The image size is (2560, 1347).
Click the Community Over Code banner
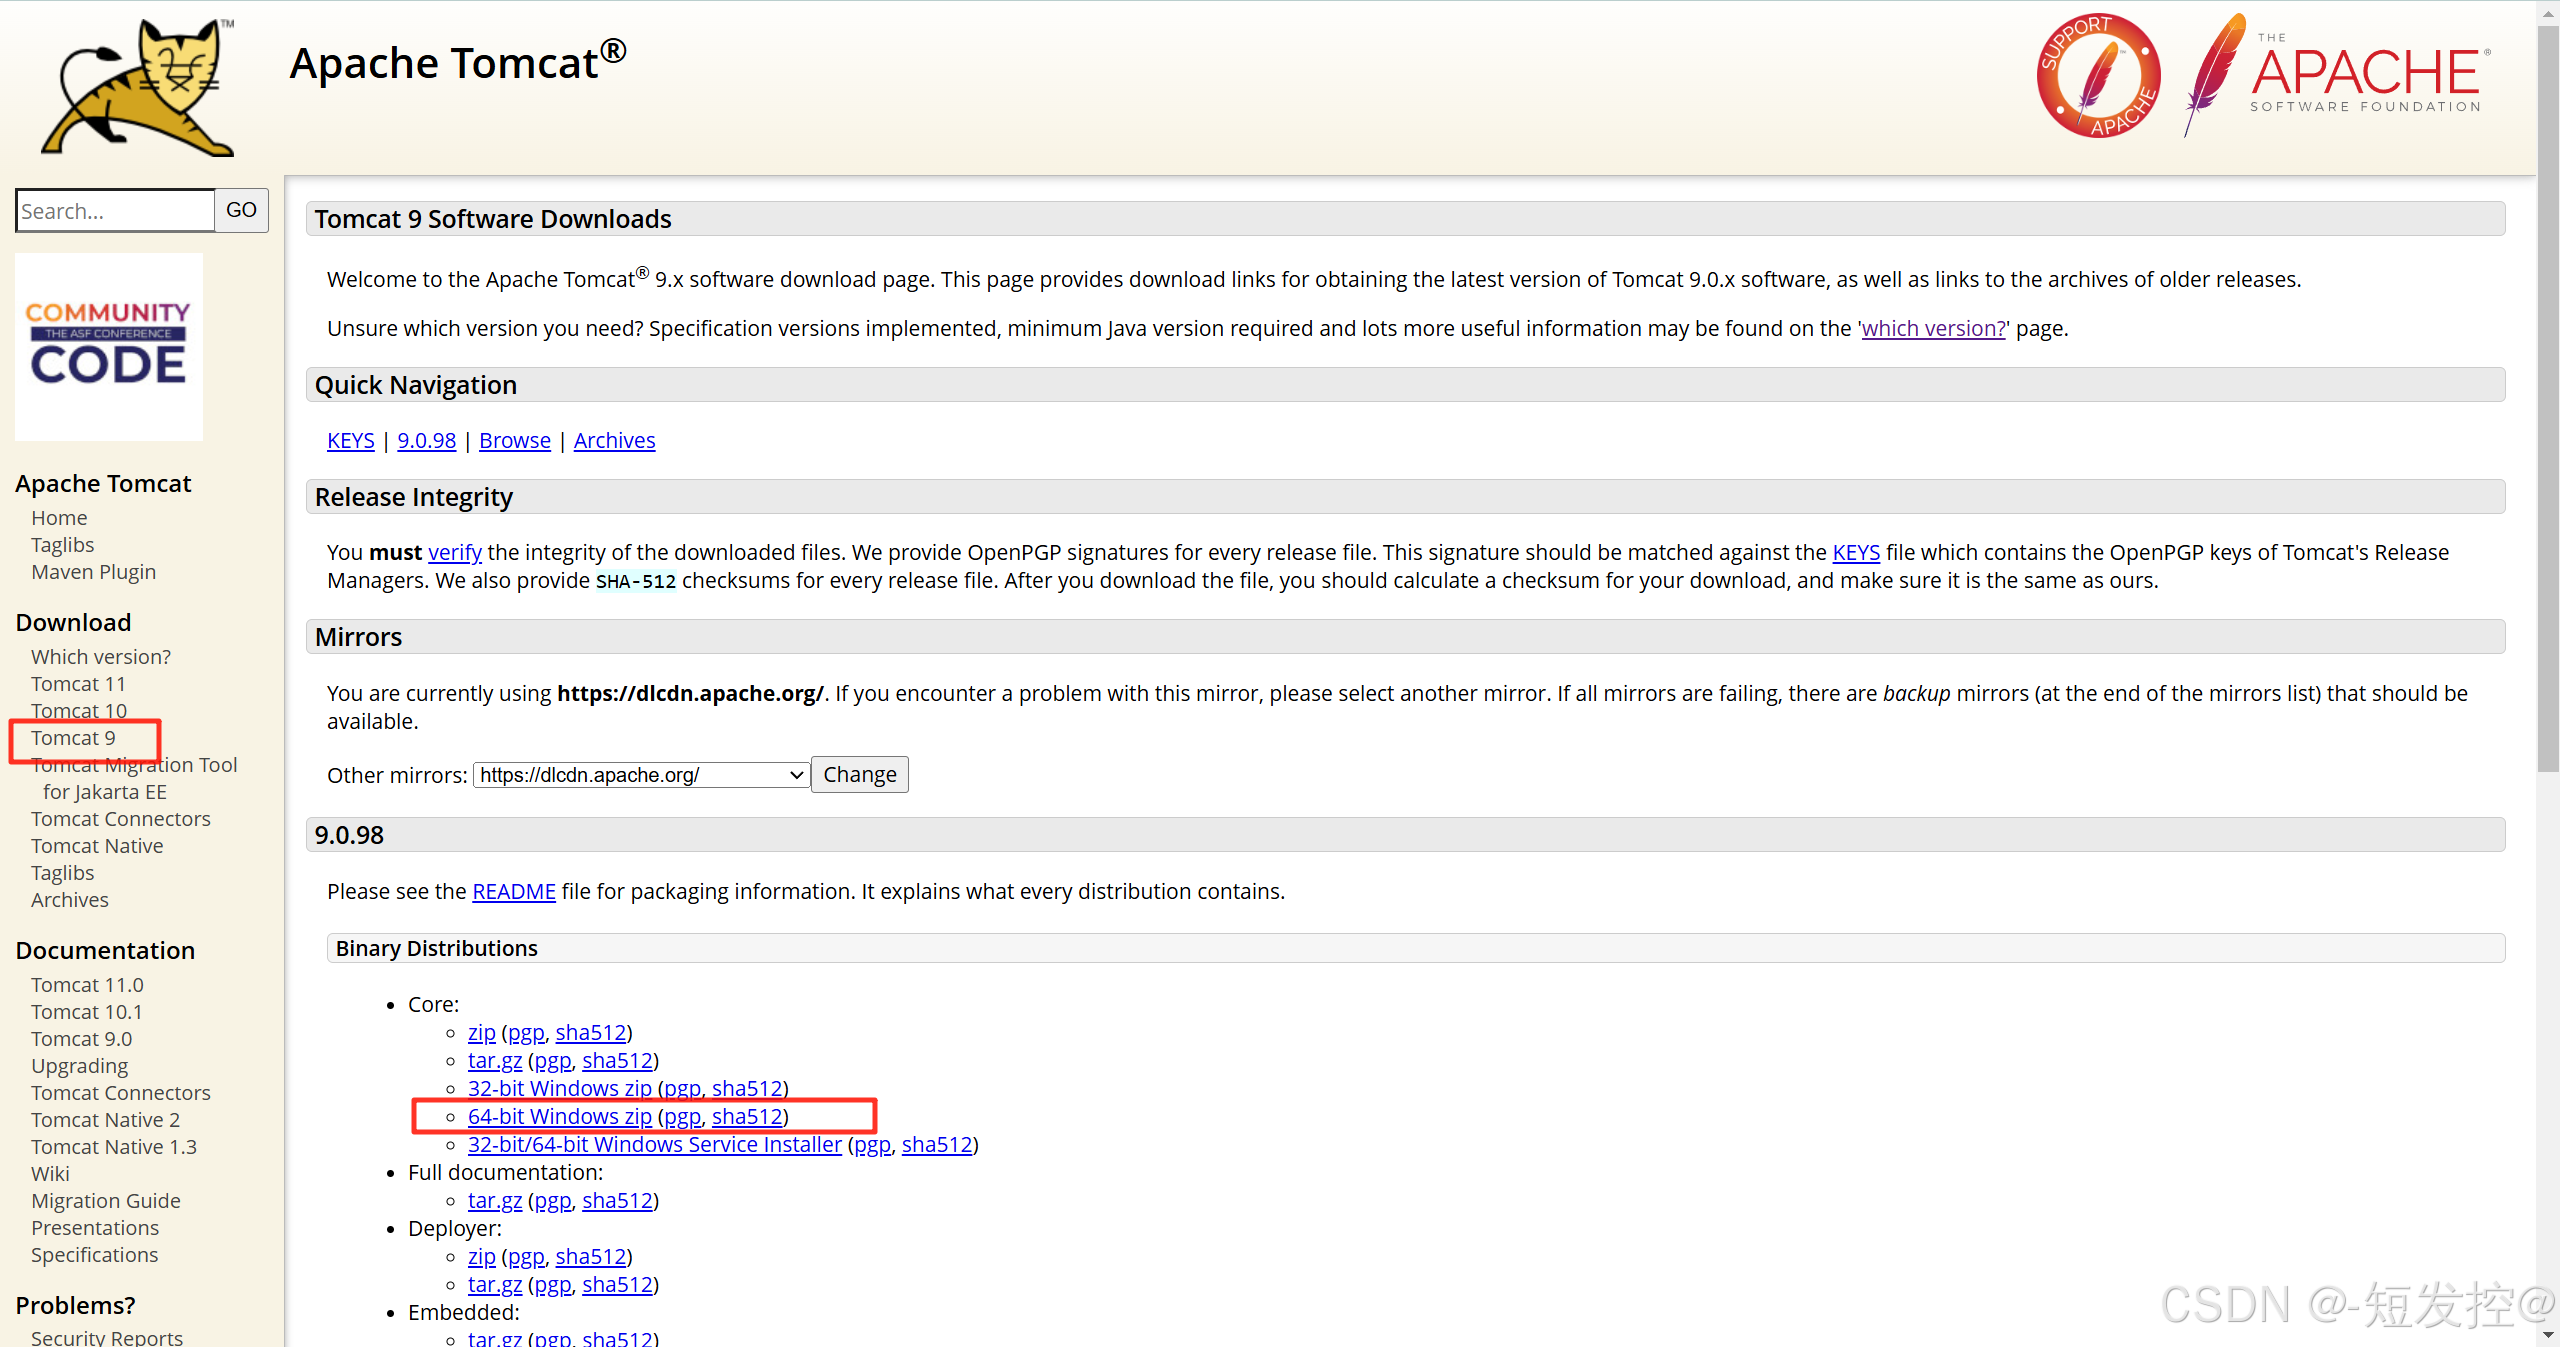108,346
